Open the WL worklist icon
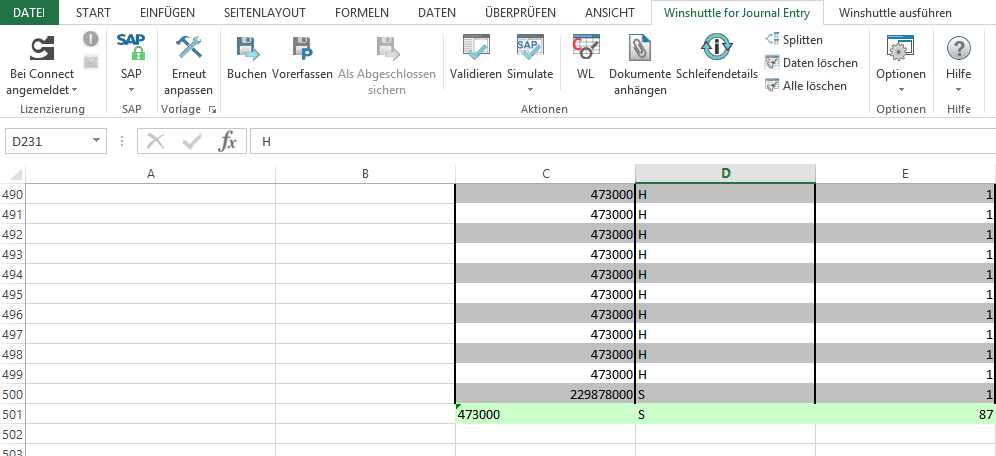 (586, 48)
